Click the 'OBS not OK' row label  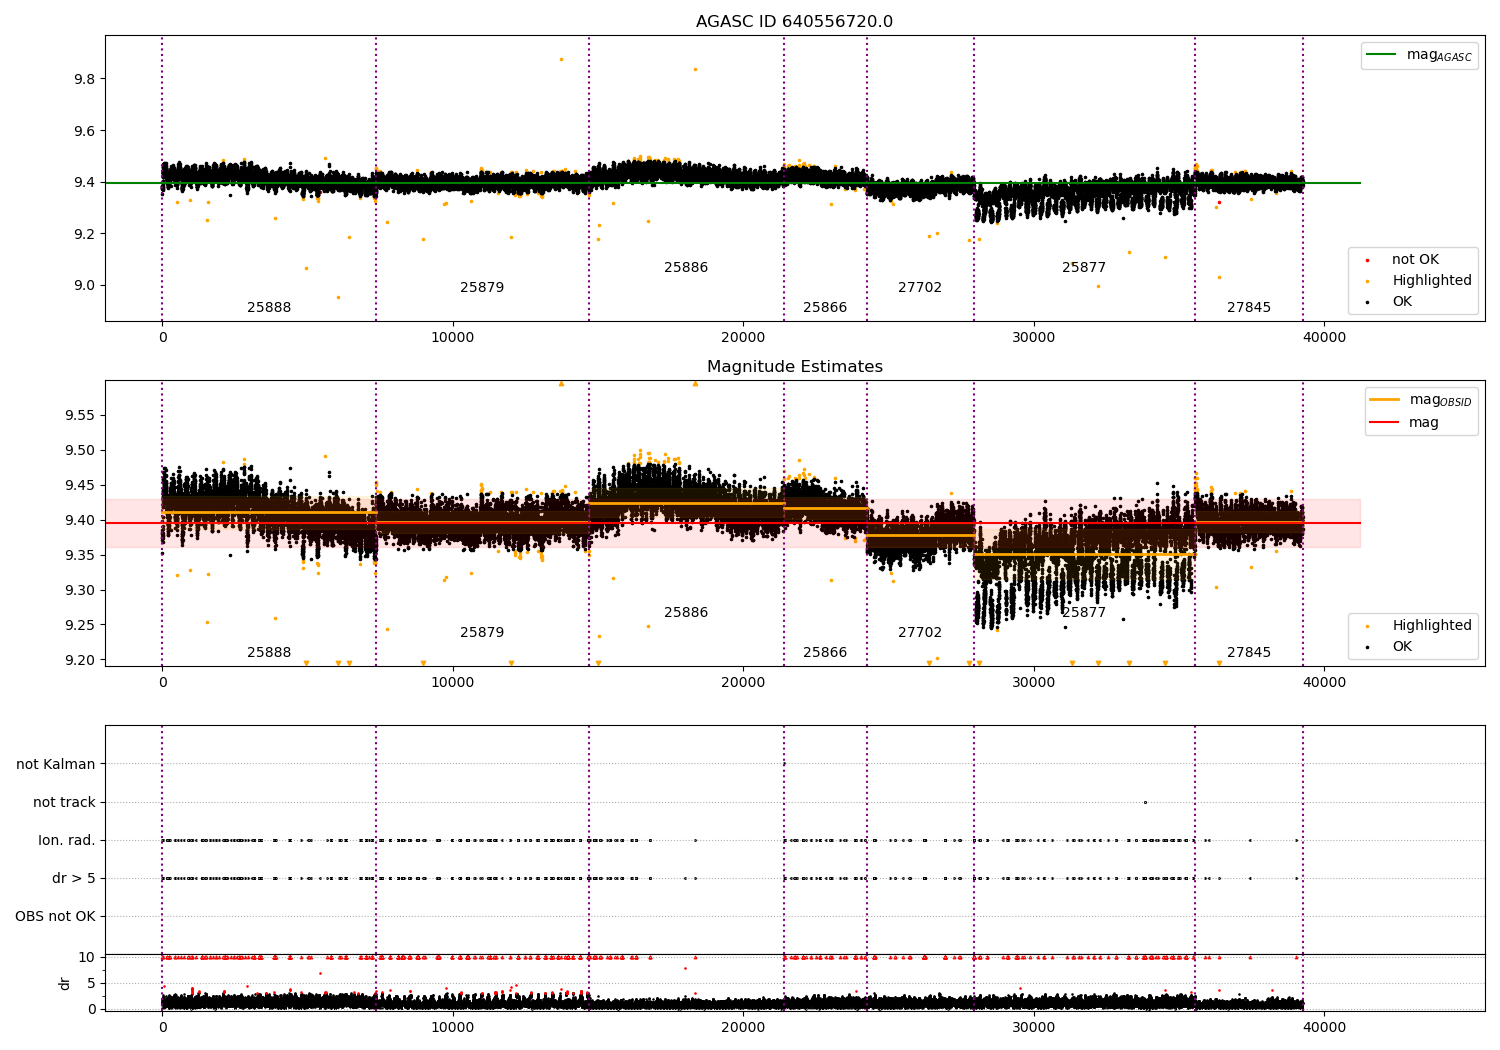coord(55,917)
